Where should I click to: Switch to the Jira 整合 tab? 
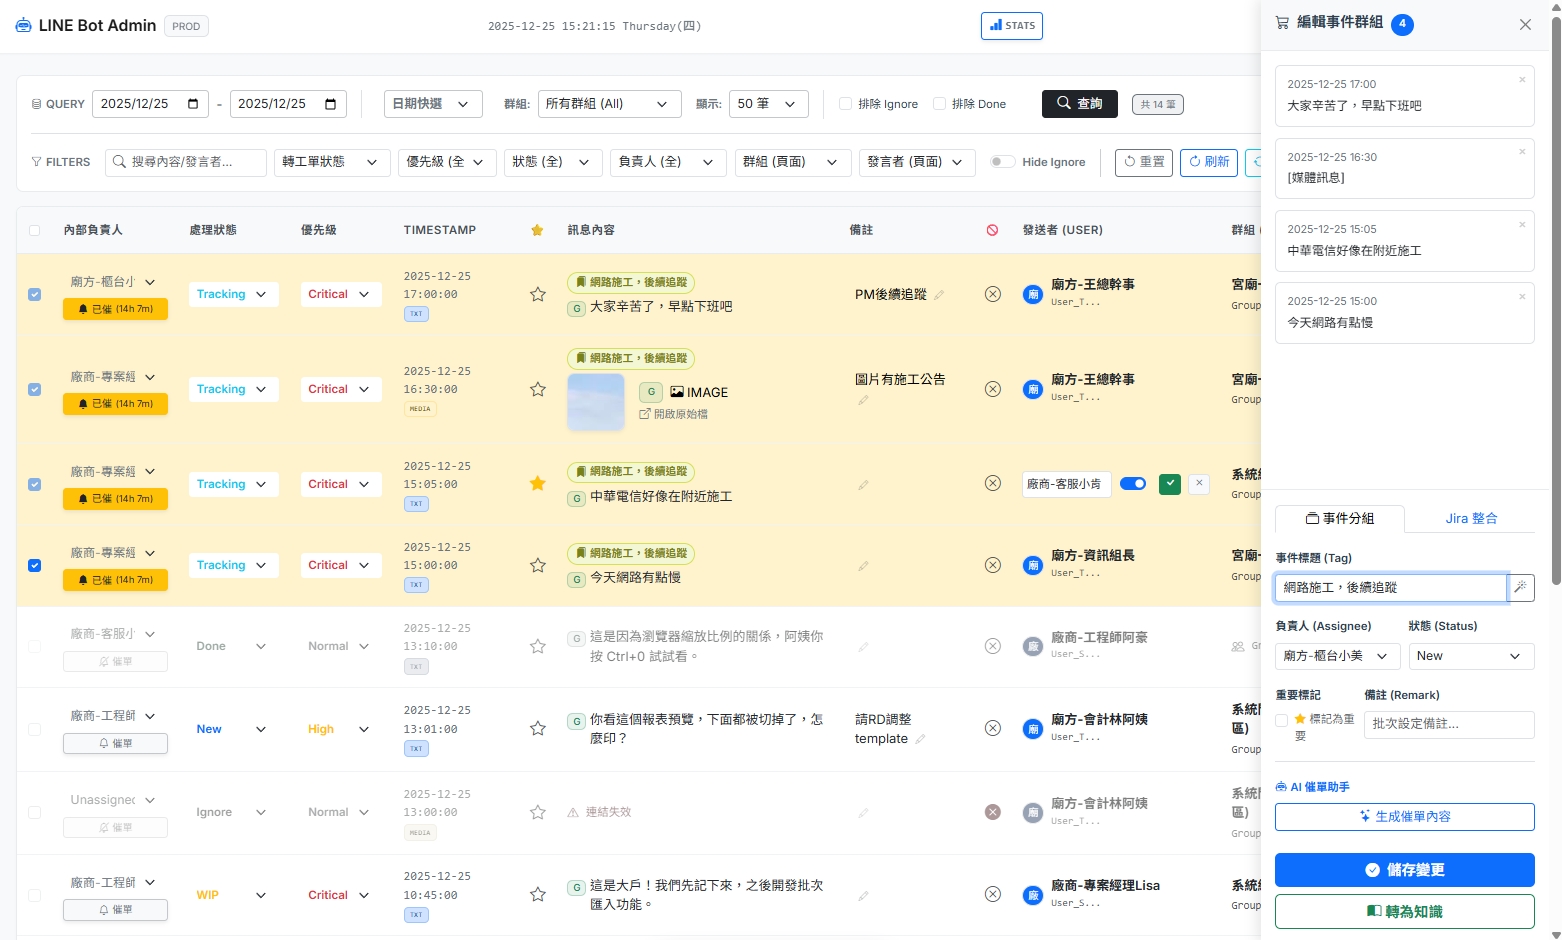[1471, 518]
